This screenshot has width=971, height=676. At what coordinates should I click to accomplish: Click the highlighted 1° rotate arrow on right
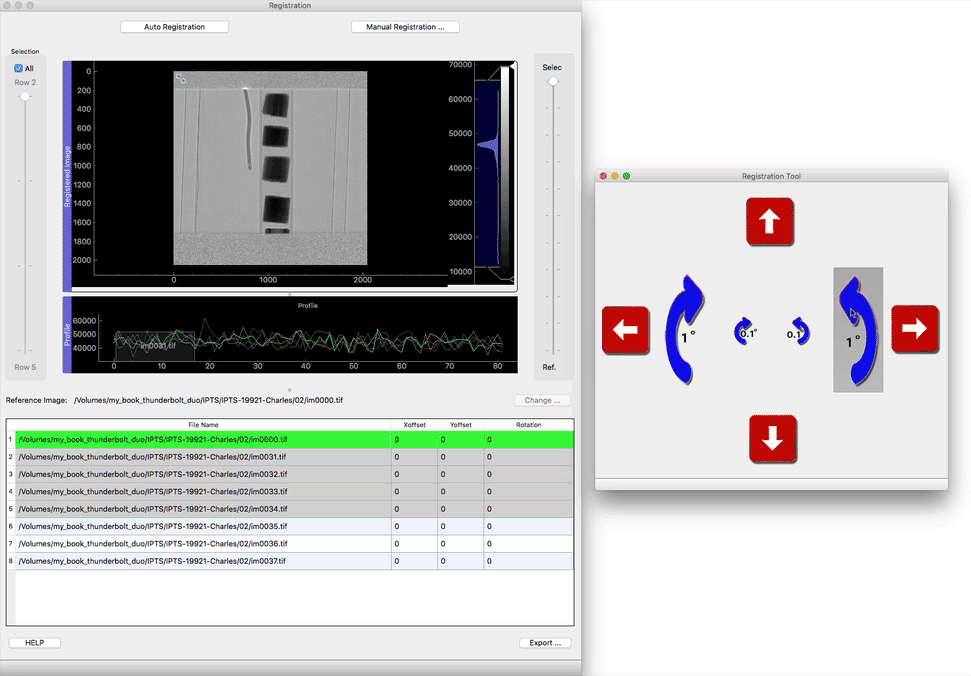pos(857,330)
